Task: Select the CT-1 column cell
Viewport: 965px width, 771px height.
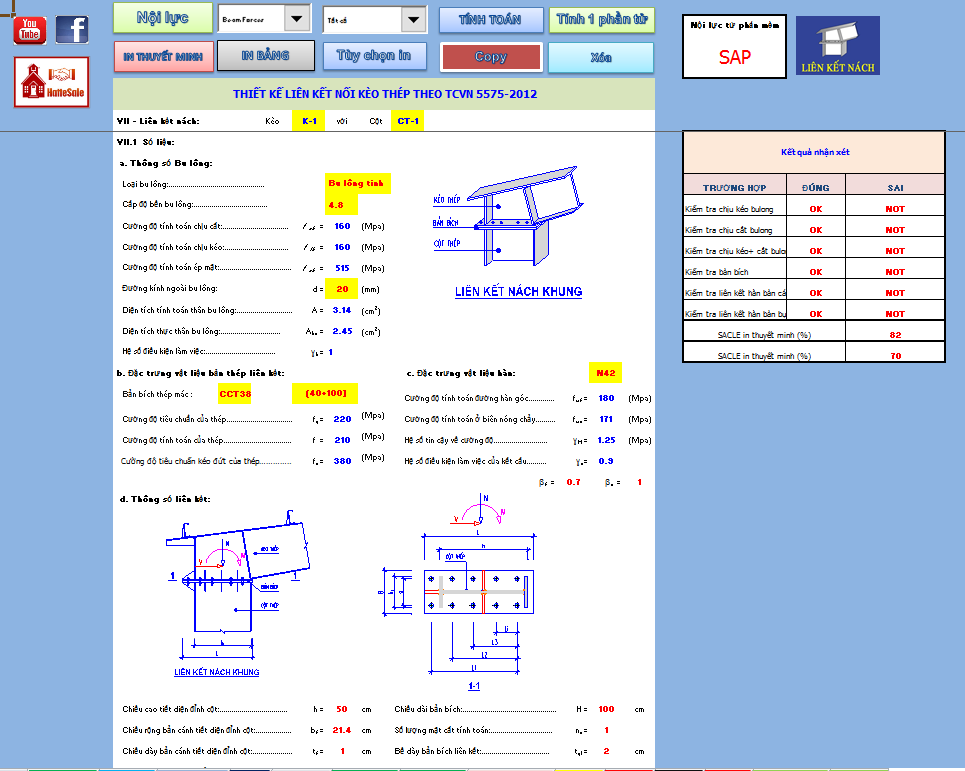Action: click(x=407, y=121)
